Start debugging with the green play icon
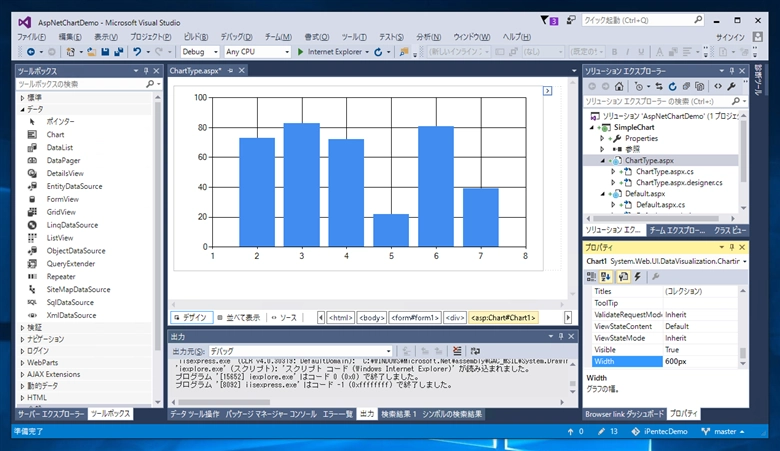 pyautogui.click(x=300, y=52)
